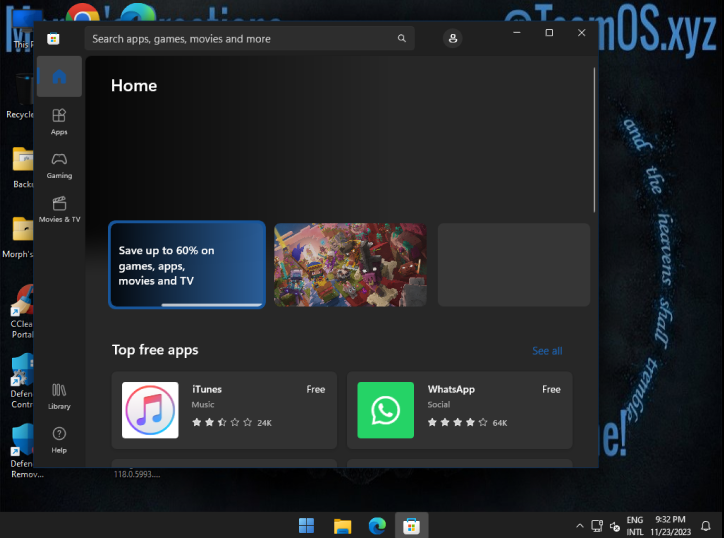Select the iTunes app title
Viewport: 724px width, 538px height.
[207, 389]
